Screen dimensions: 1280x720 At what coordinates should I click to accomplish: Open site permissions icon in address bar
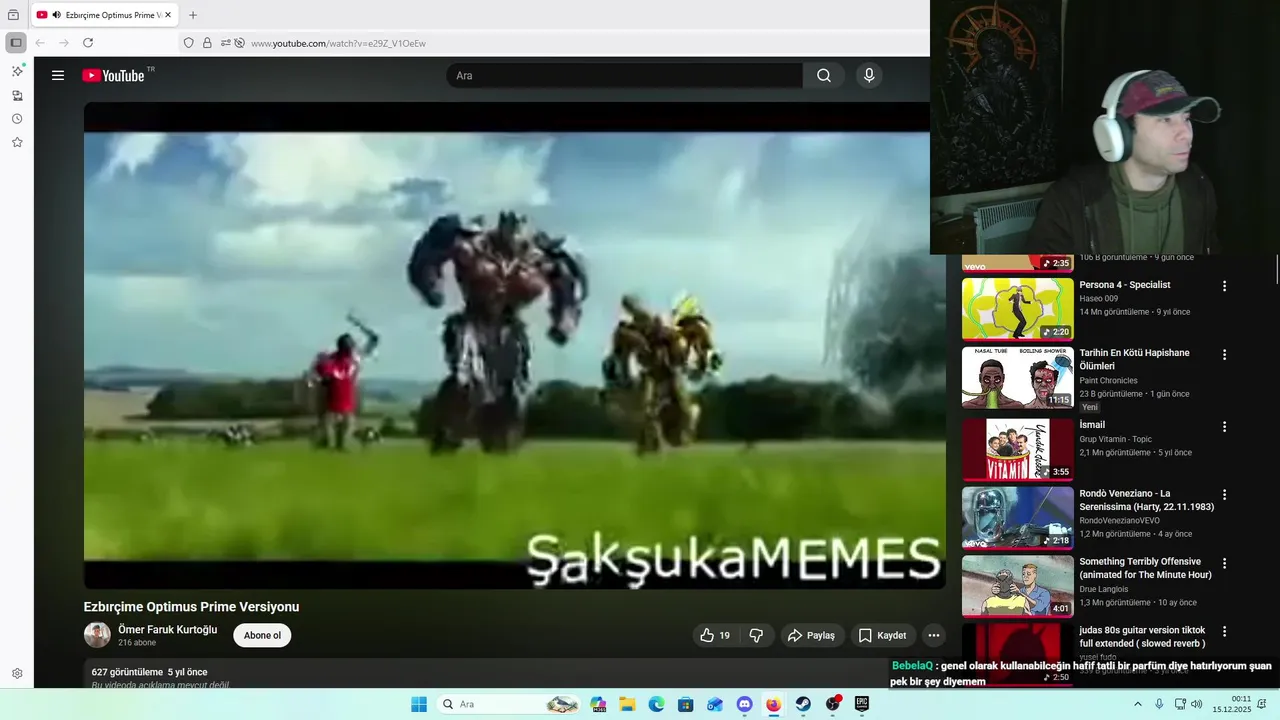(225, 43)
